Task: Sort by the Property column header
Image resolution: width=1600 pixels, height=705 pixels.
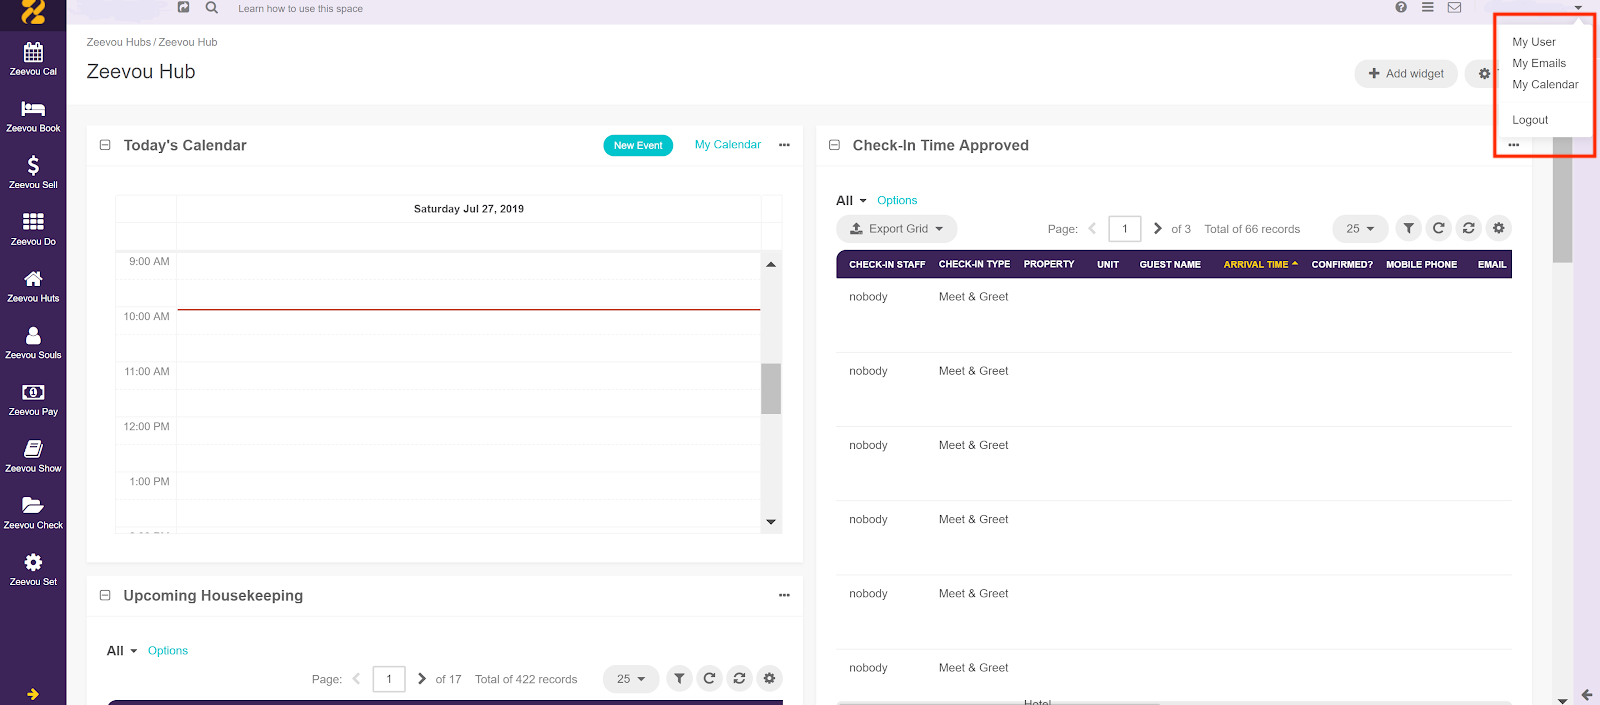Action: click(1049, 264)
